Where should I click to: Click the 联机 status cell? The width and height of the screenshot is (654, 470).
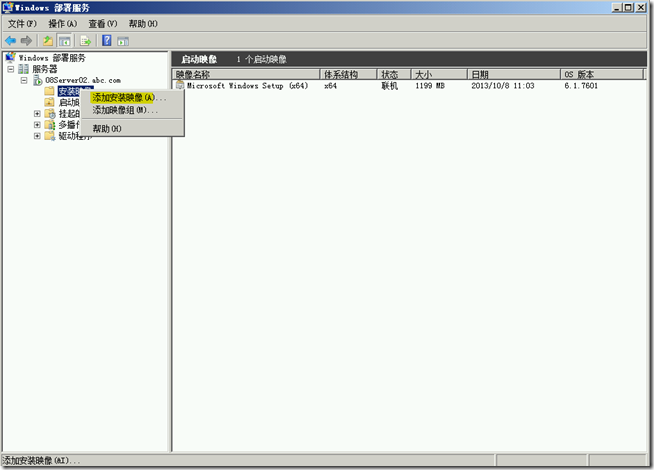pyautogui.click(x=390, y=85)
